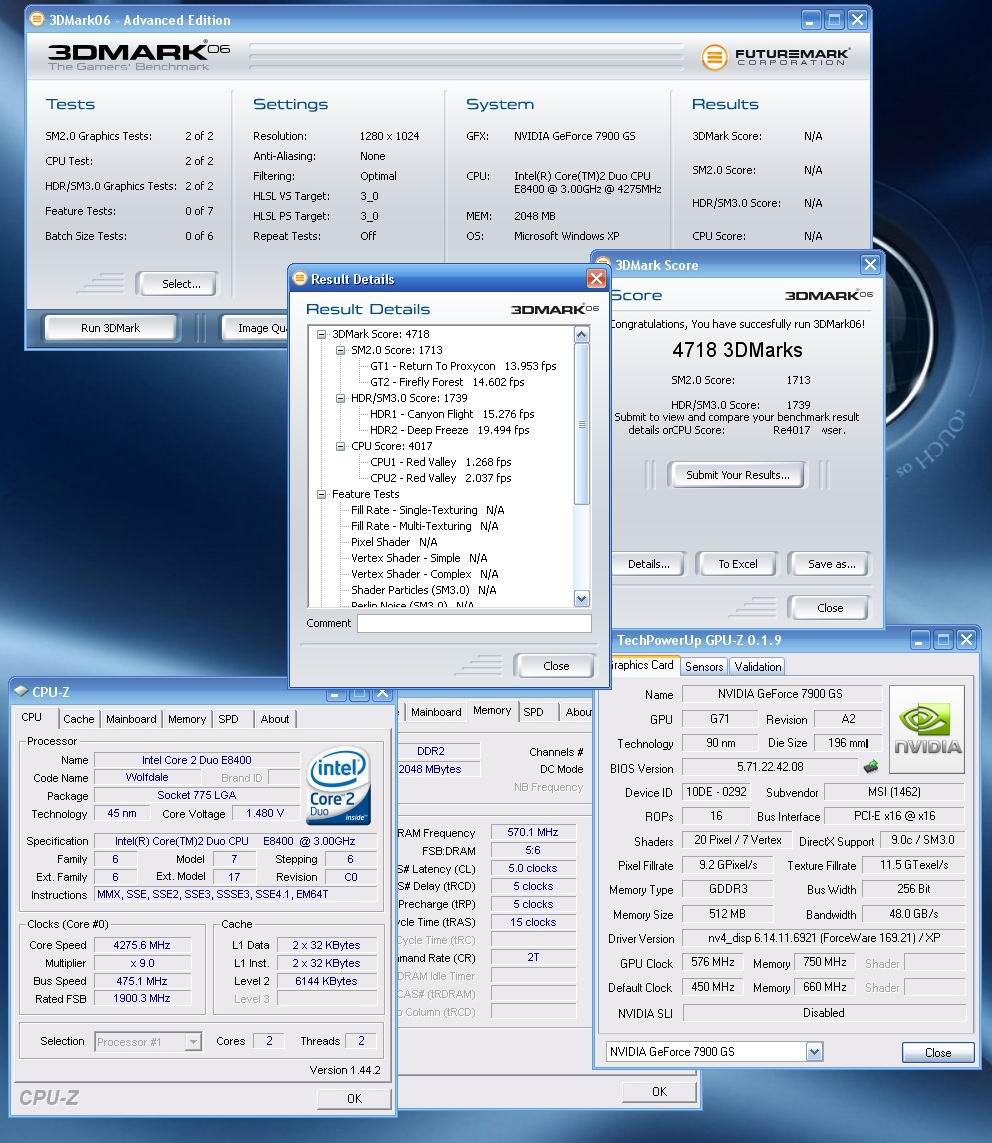Click the Result Details title bar icon
Image resolution: width=992 pixels, height=1143 pixels.
pyautogui.click(x=300, y=278)
